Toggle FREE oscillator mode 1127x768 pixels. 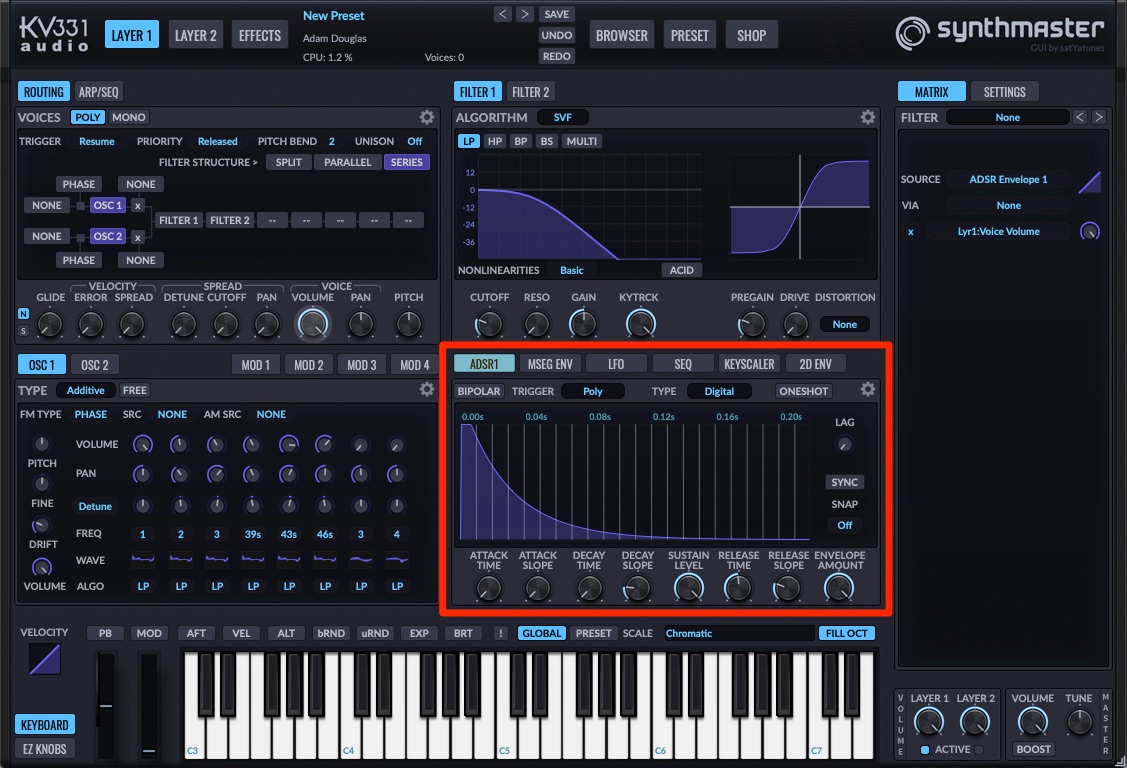pos(134,390)
